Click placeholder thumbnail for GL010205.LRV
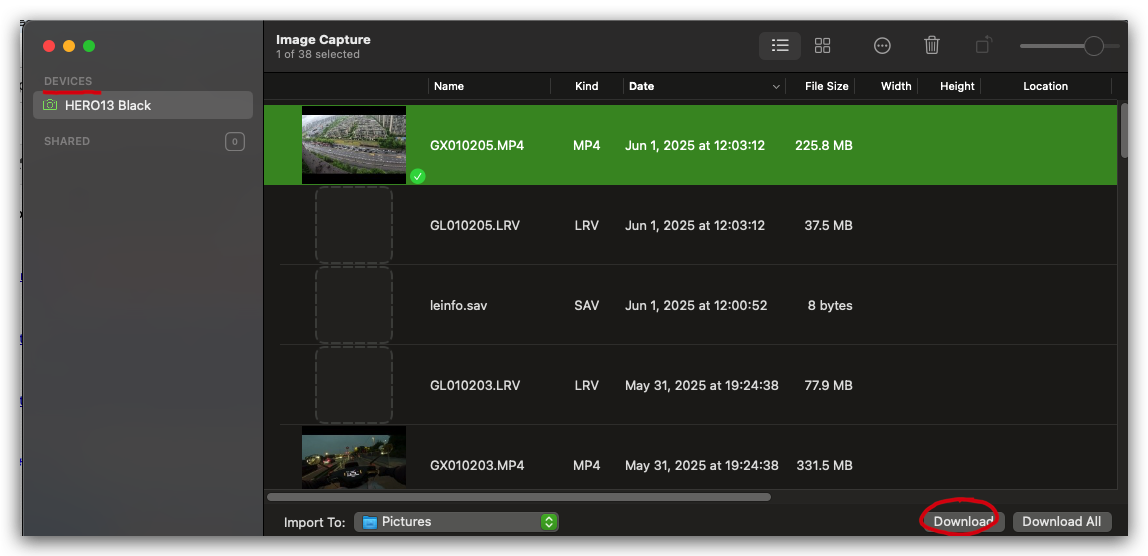Viewport: 1148px width, 556px height. click(x=354, y=225)
